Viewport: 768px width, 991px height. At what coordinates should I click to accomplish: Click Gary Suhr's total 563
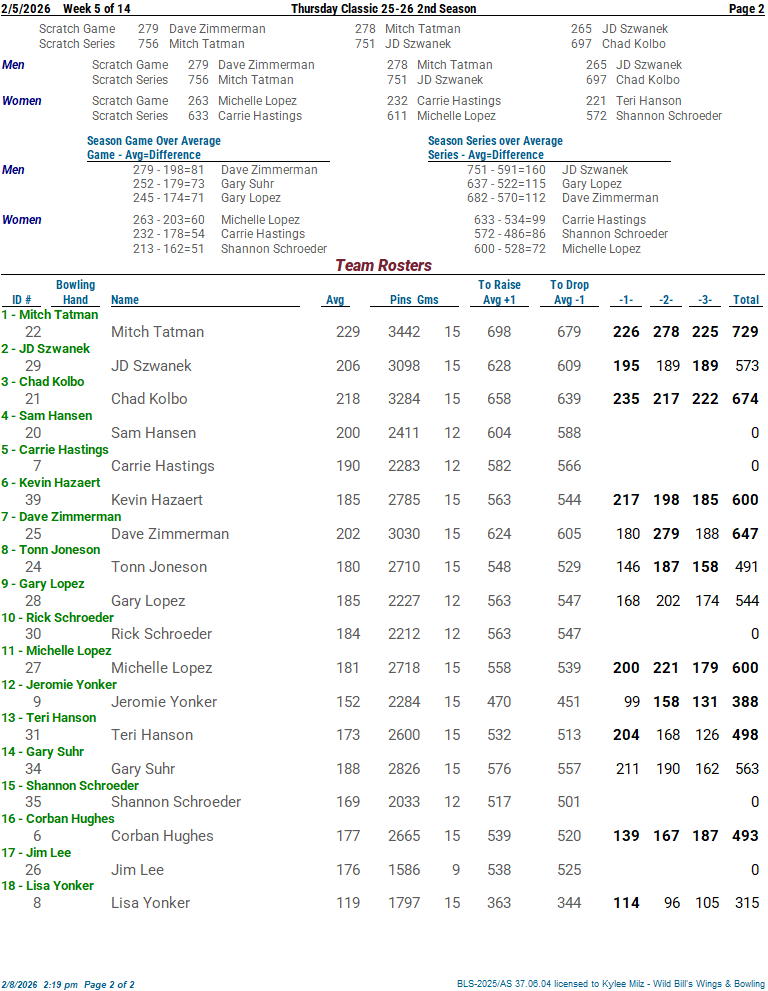tap(747, 769)
